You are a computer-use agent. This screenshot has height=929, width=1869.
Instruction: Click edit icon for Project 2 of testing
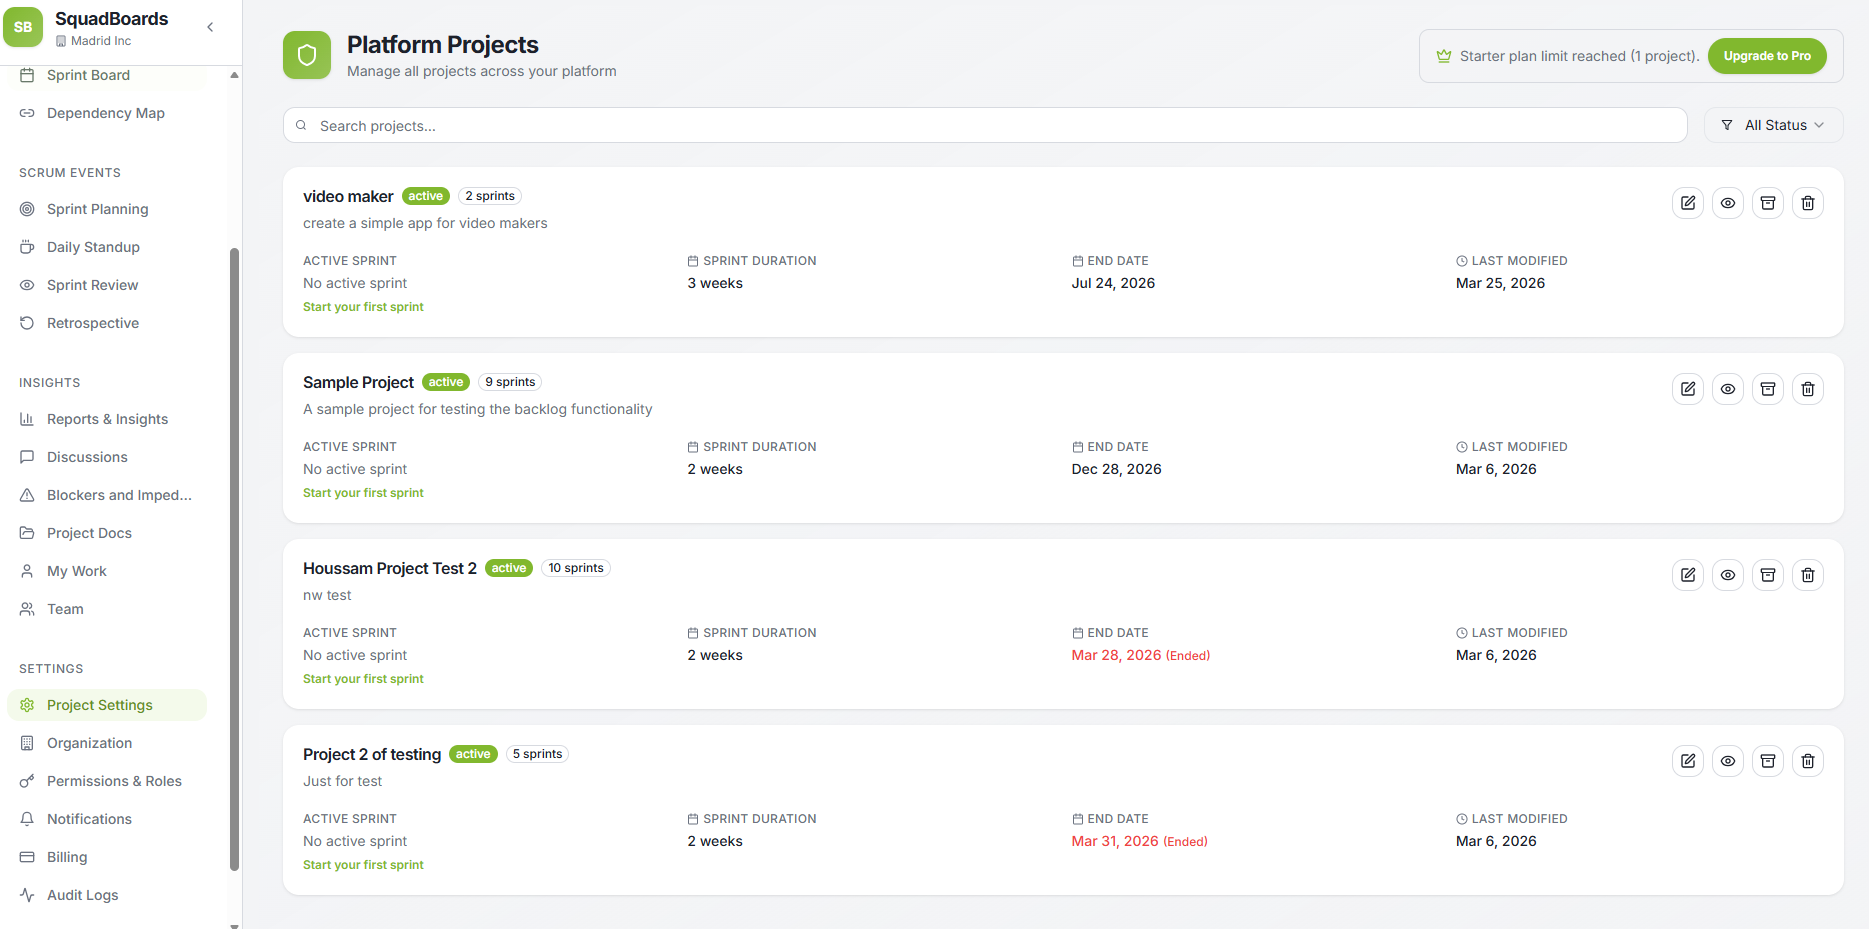(x=1688, y=761)
